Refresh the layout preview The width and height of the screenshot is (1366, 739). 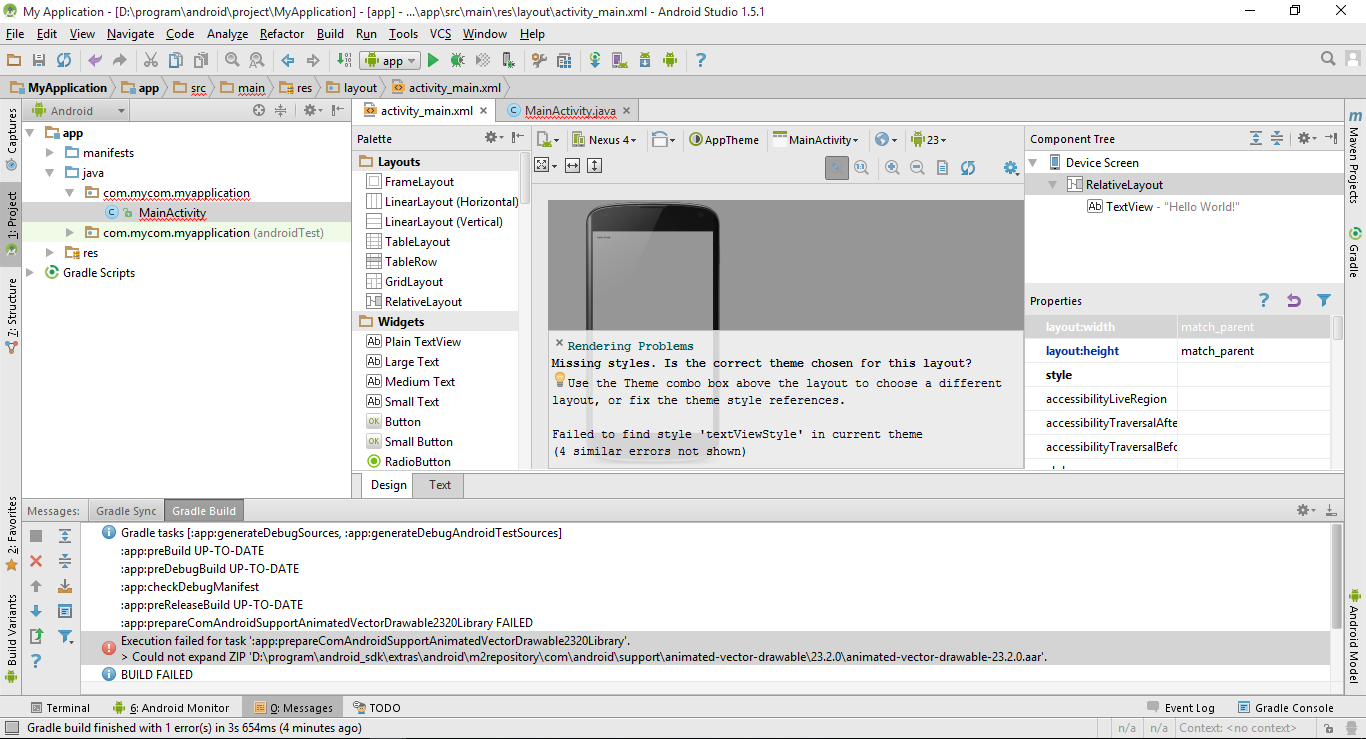click(x=968, y=168)
